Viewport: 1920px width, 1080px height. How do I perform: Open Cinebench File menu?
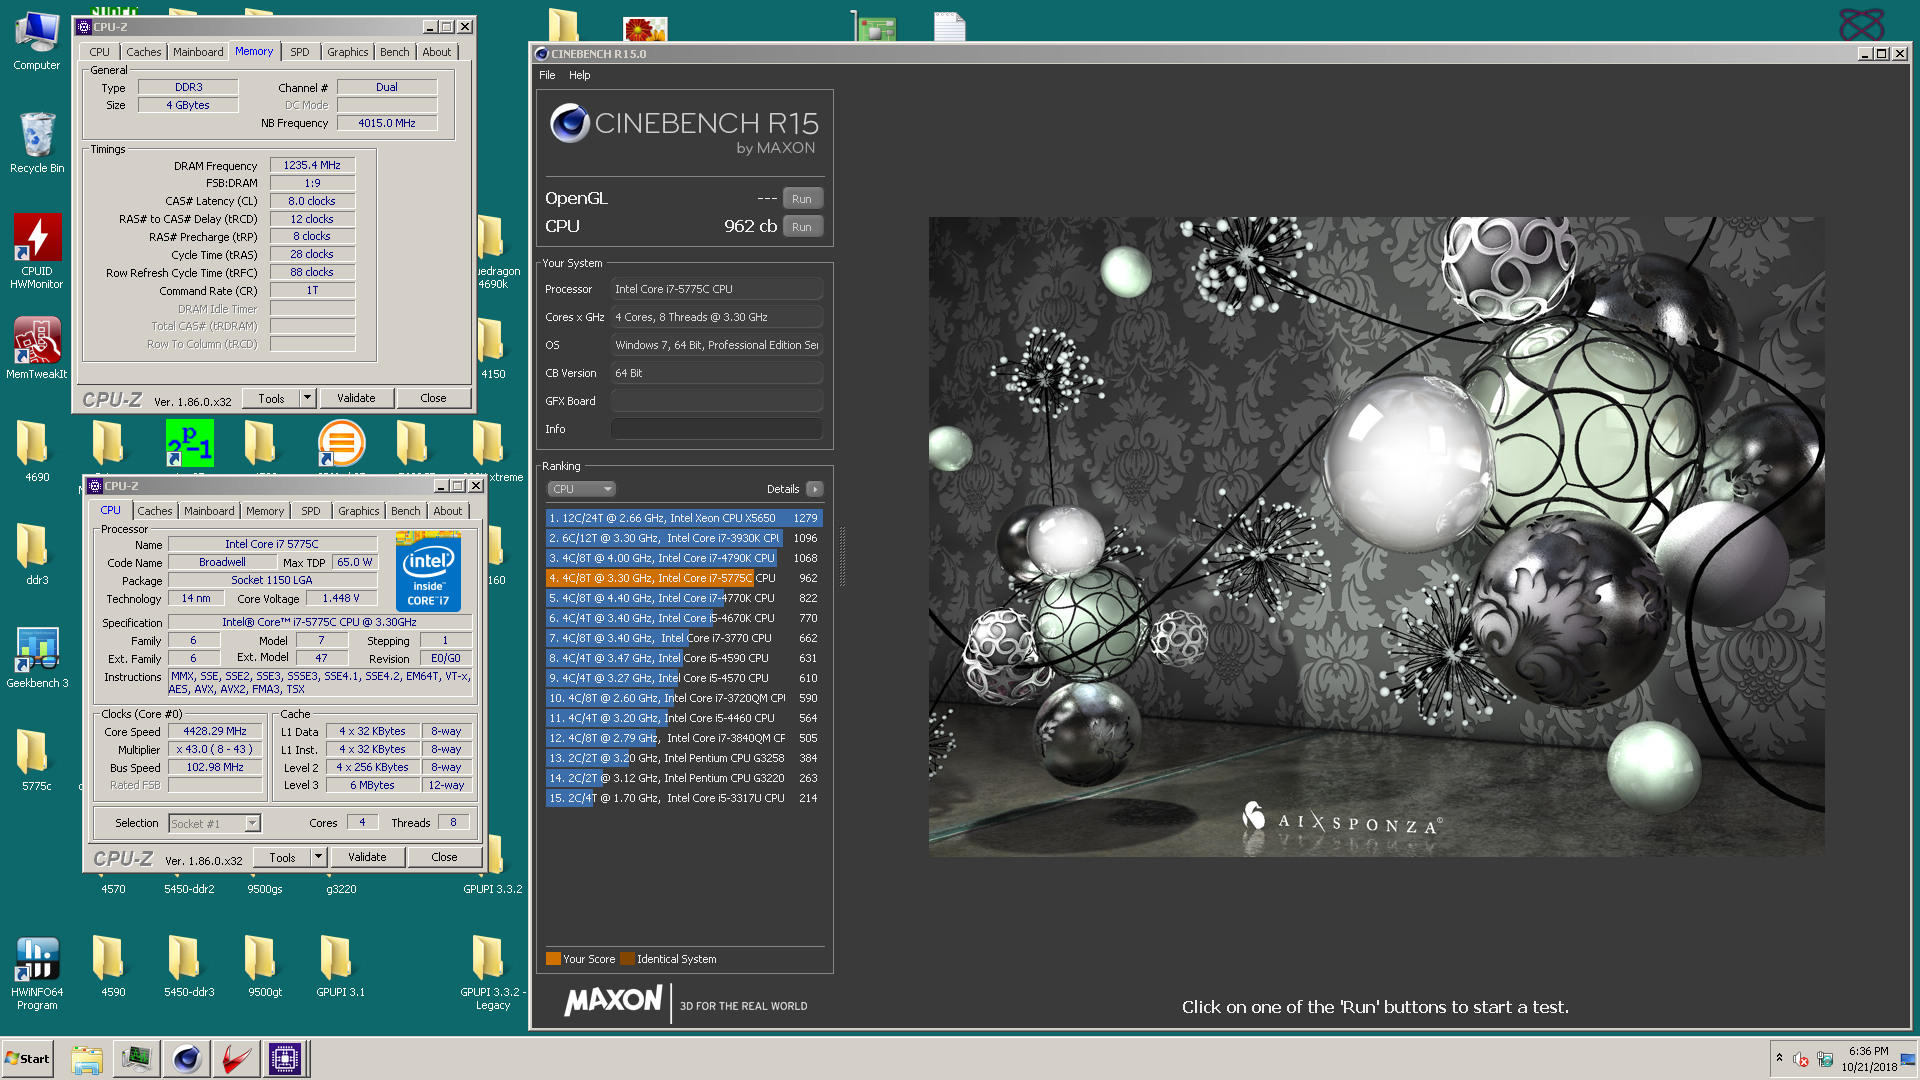pos(547,75)
